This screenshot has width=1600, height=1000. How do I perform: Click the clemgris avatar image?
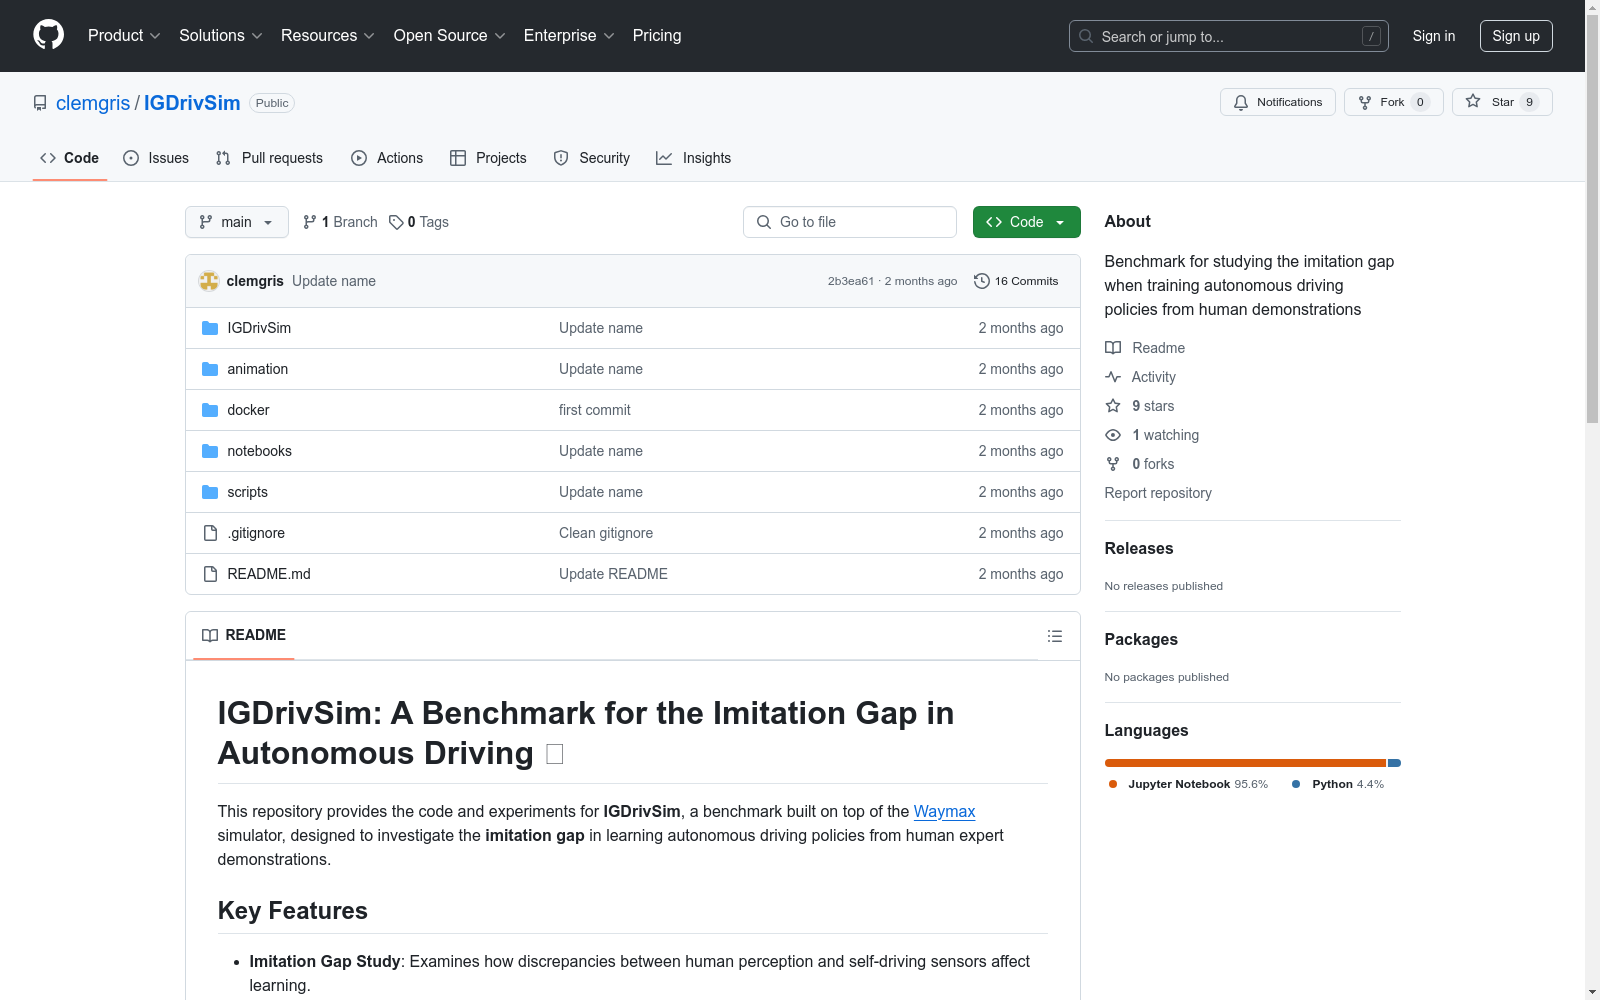209,281
